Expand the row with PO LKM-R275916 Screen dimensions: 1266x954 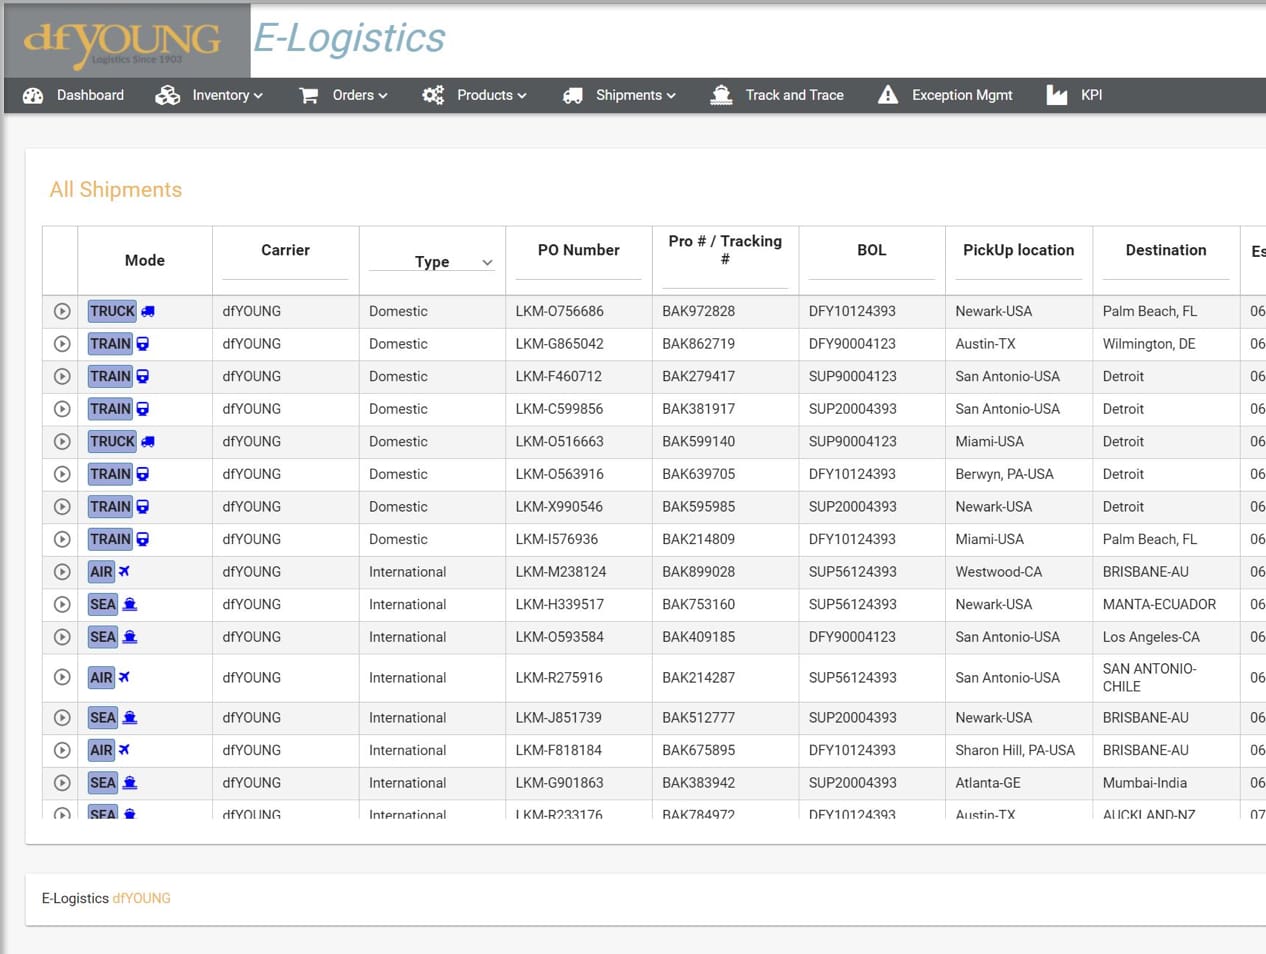click(62, 677)
